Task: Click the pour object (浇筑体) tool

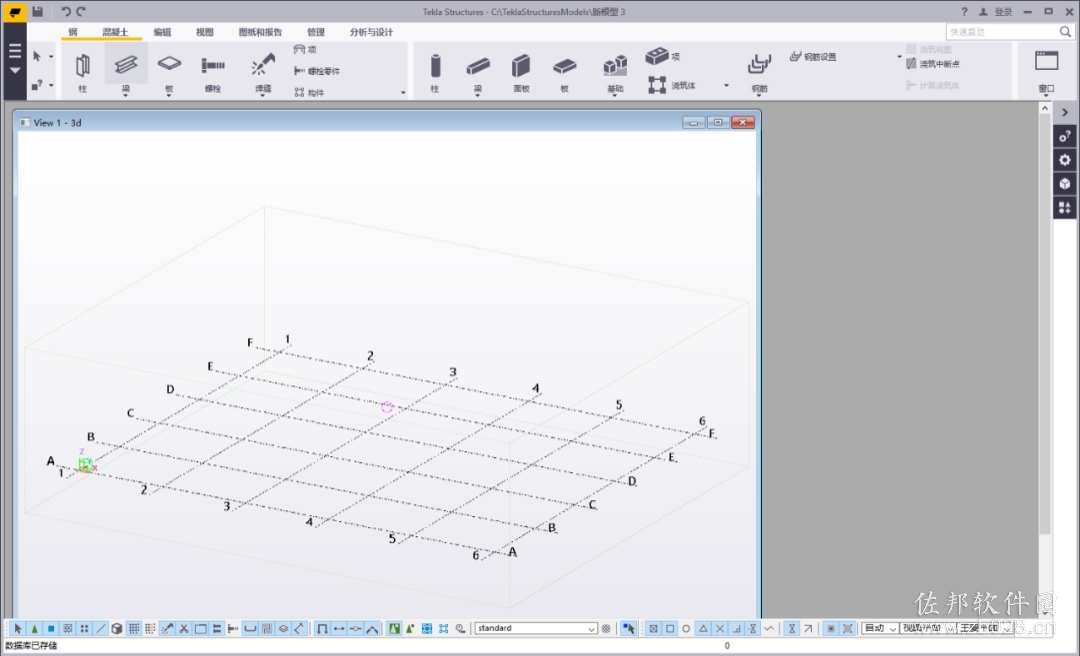Action: click(x=672, y=85)
